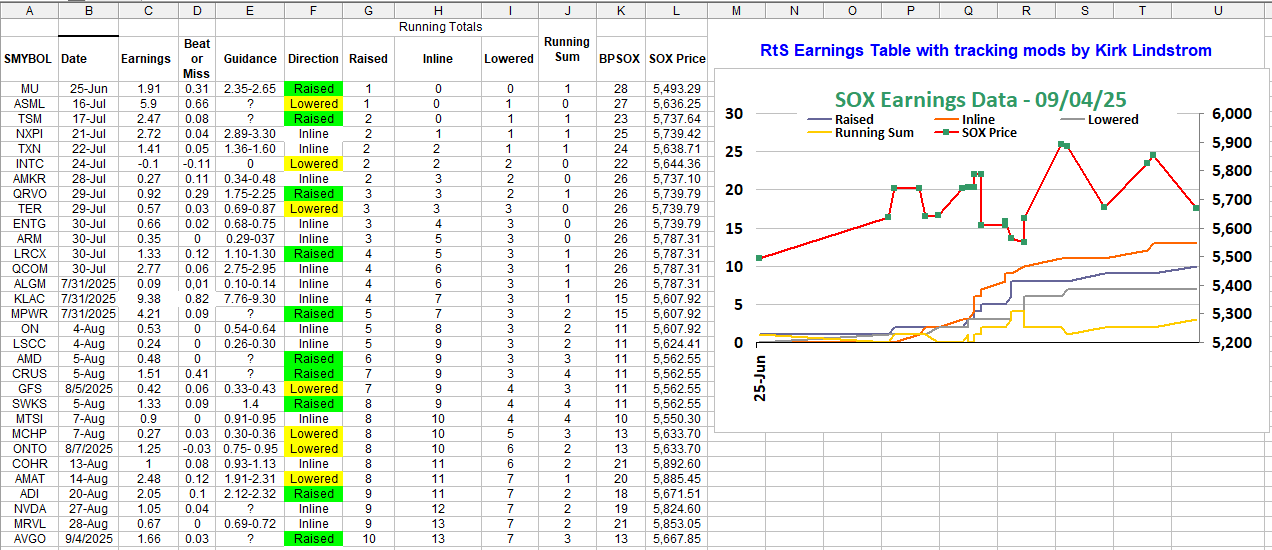
Task: Click the NVDA symbol cell
Action: (x=29, y=509)
